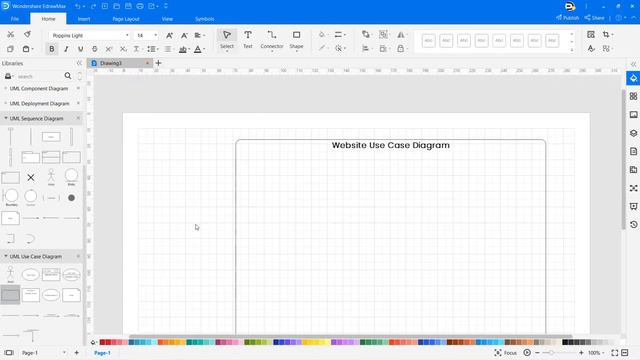This screenshot has width=640, height=360.
Task: Toggle Bold formatting
Action: (52, 49)
